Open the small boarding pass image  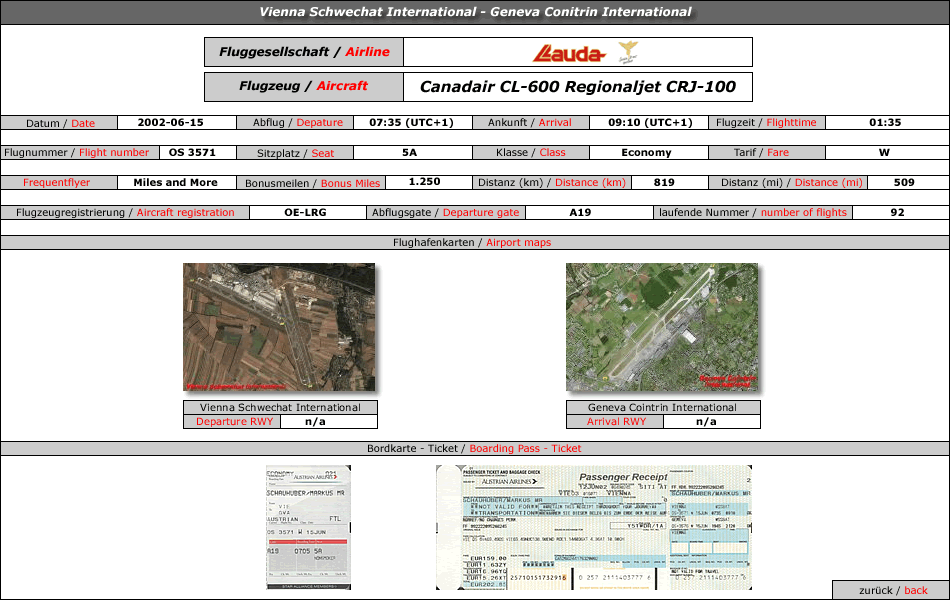[308, 527]
